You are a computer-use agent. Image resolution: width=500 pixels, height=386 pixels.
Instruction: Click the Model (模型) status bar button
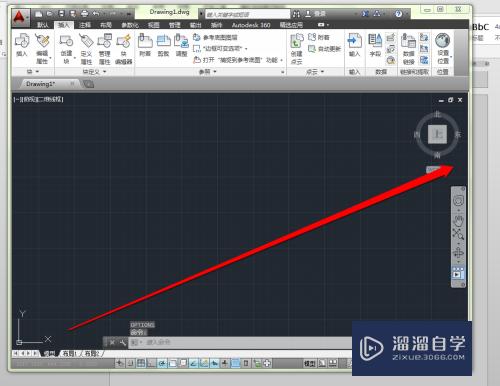[310, 363]
